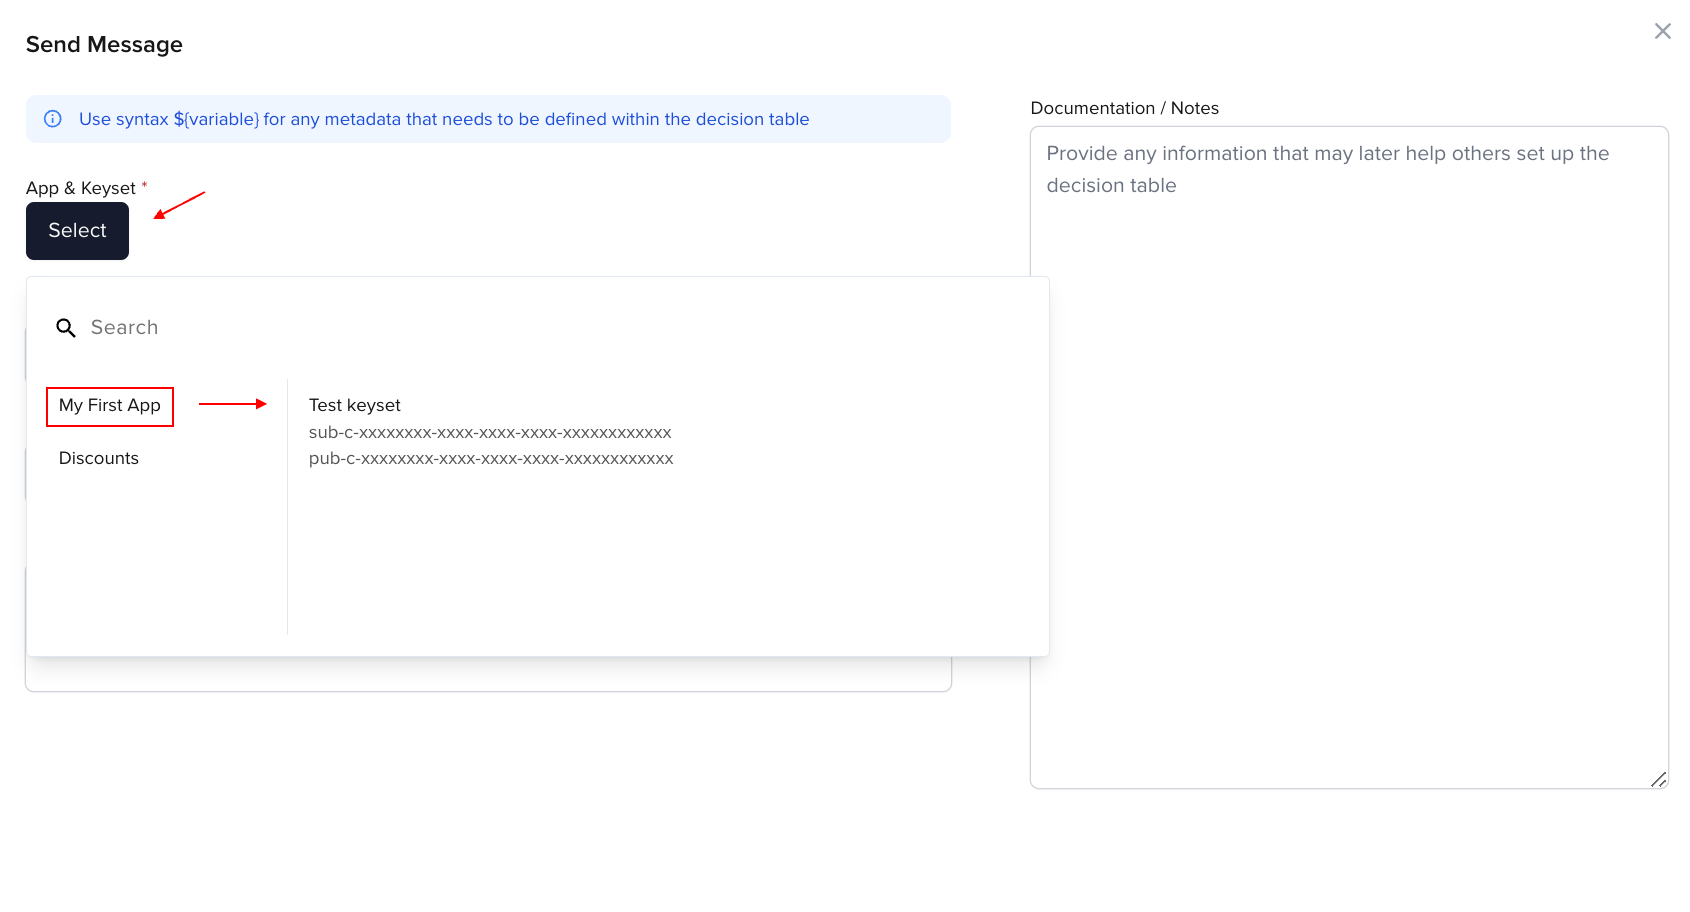Choose Discounts from the app list
This screenshot has height=912, width=1690.
click(99, 458)
